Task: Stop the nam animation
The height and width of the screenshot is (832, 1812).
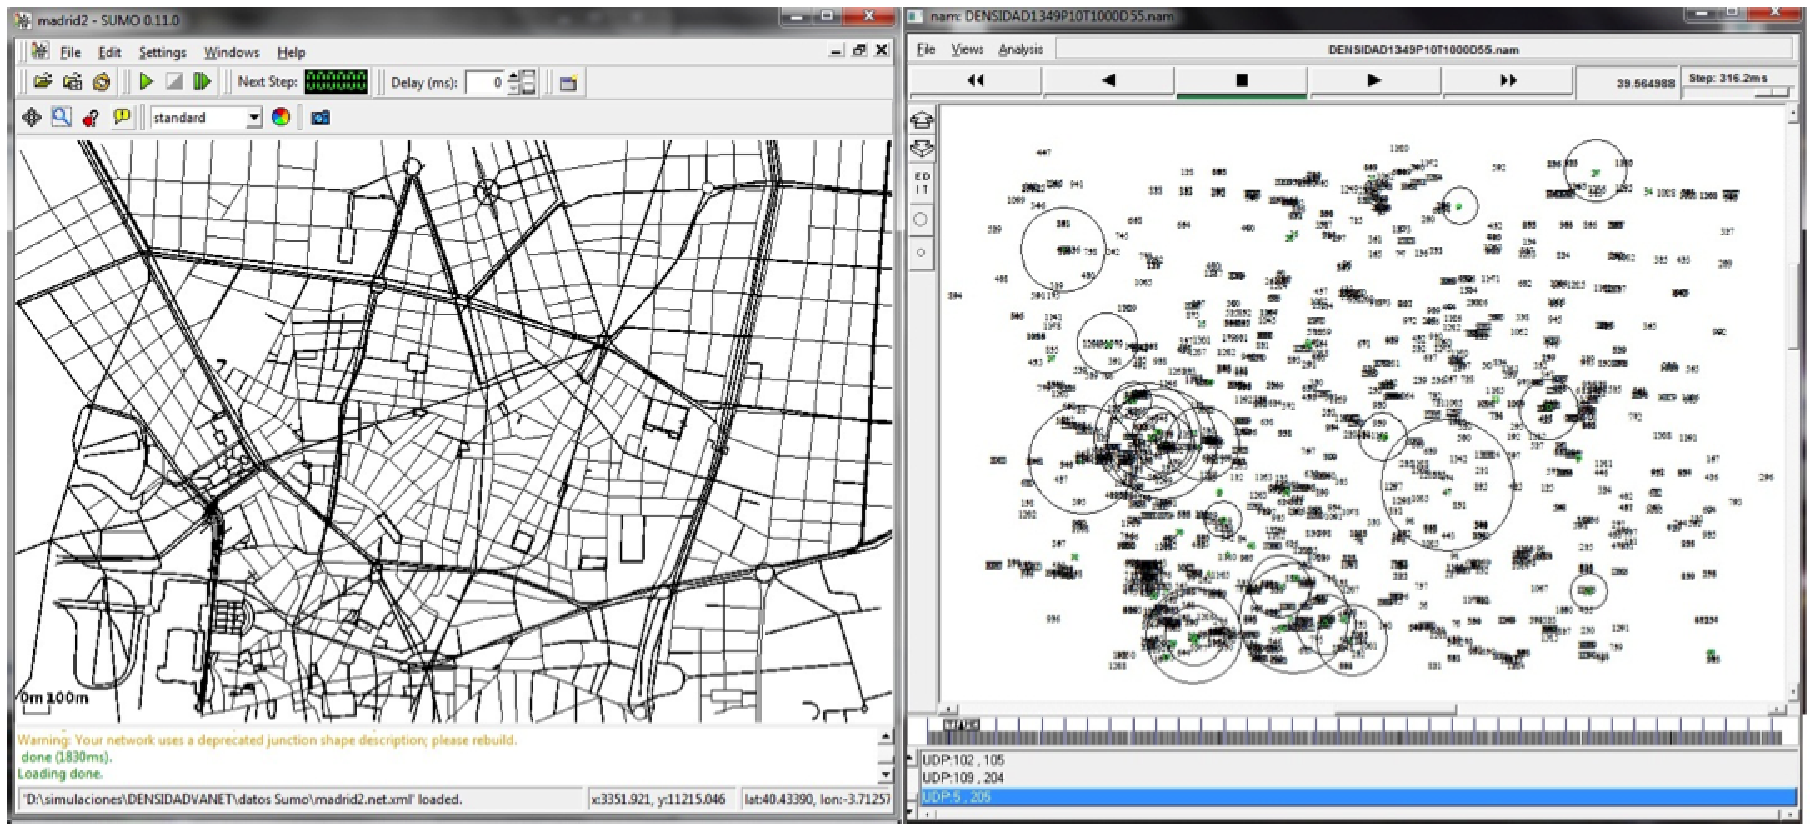Action: 1241,80
